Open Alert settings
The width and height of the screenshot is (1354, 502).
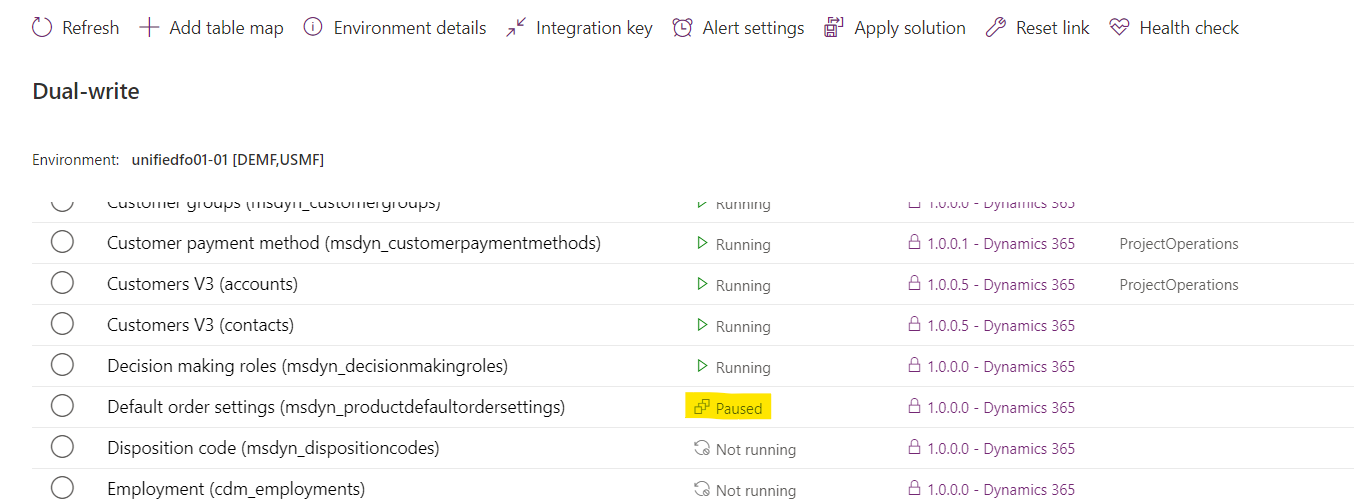[x=753, y=28]
